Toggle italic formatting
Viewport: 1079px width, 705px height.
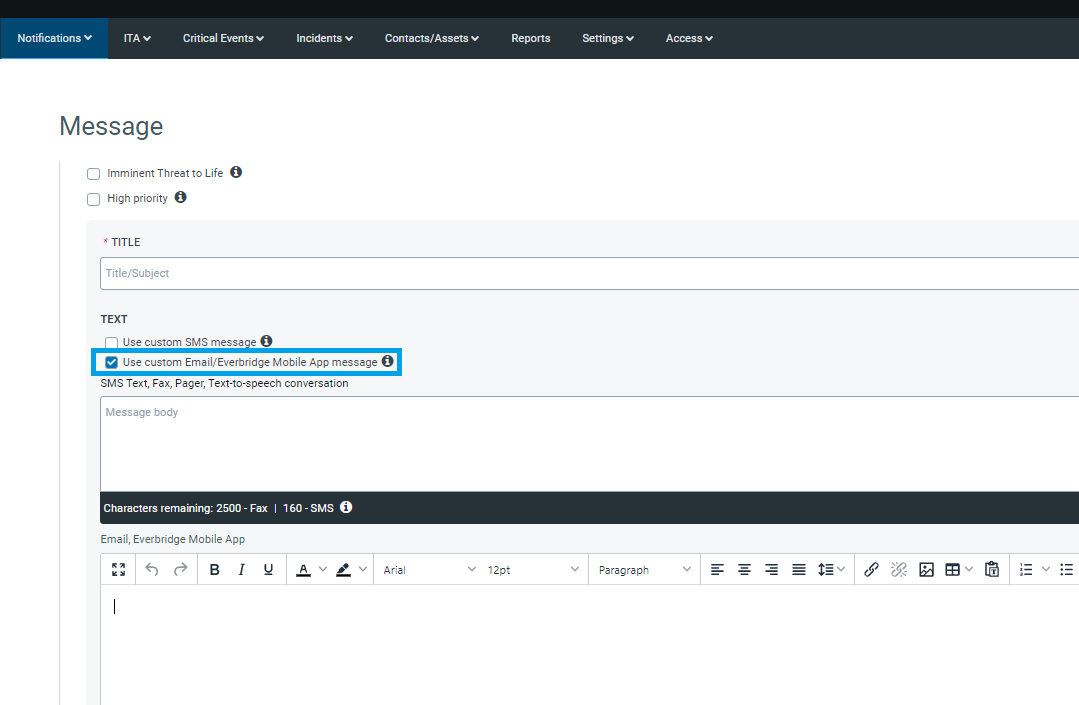pos(241,570)
